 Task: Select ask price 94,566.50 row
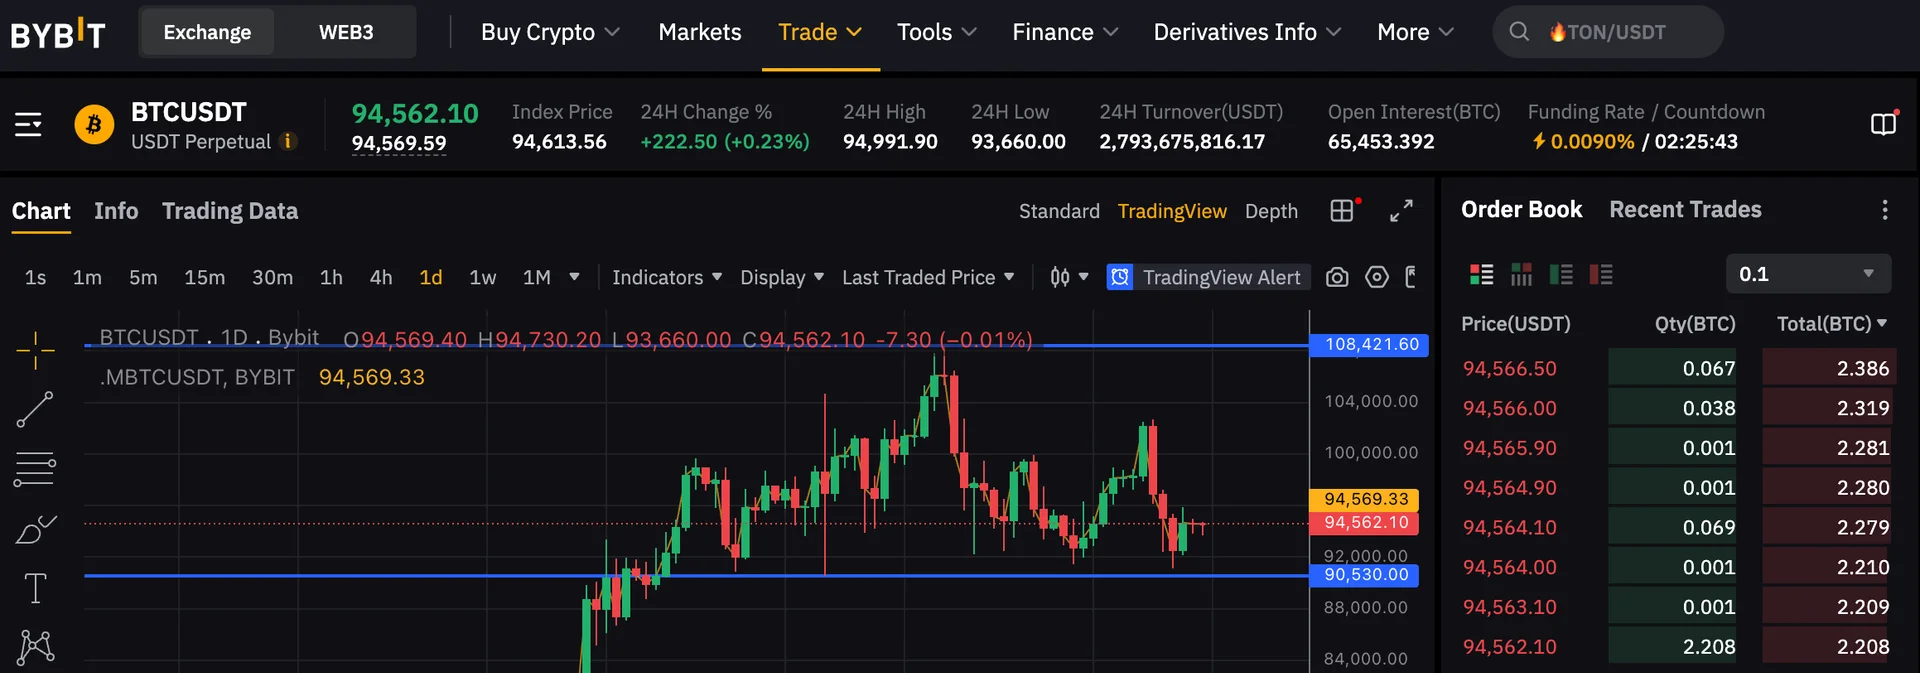(x=1676, y=368)
